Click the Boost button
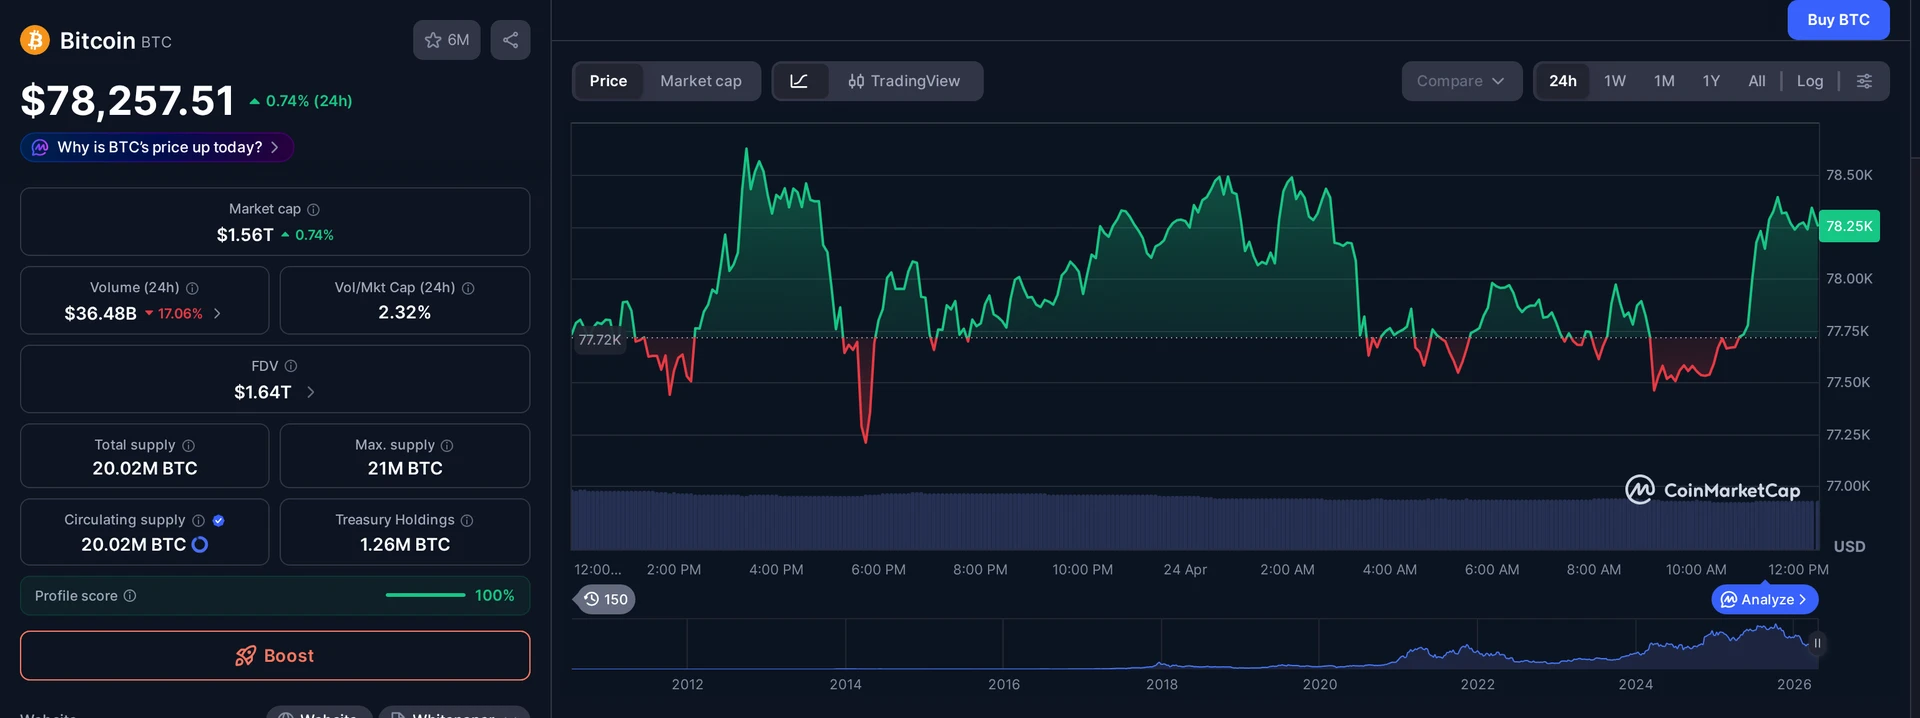This screenshot has width=1920, height=718. (275, 656)
